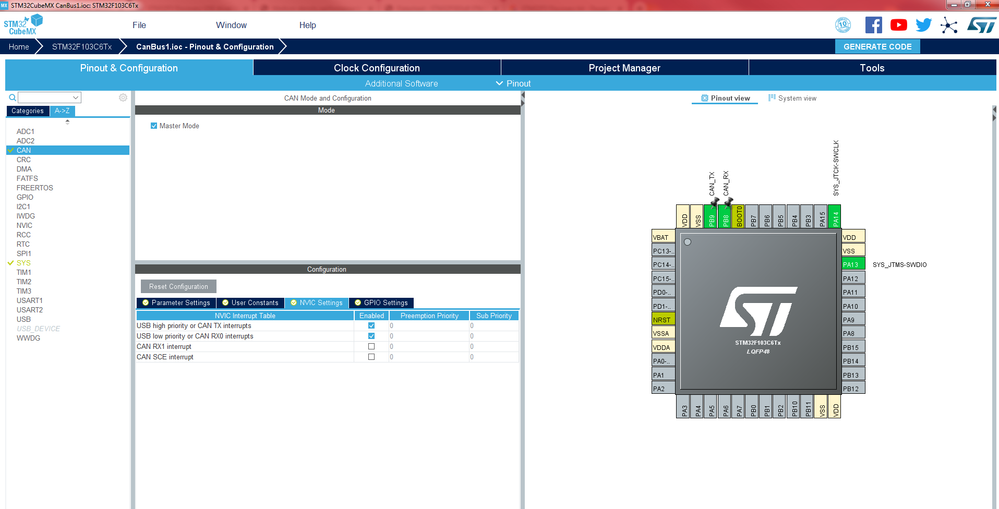Viewport: 999px width, 509px height.
Task: Click the CAN_TX pin marker on PB9
Action: [715, 201]
